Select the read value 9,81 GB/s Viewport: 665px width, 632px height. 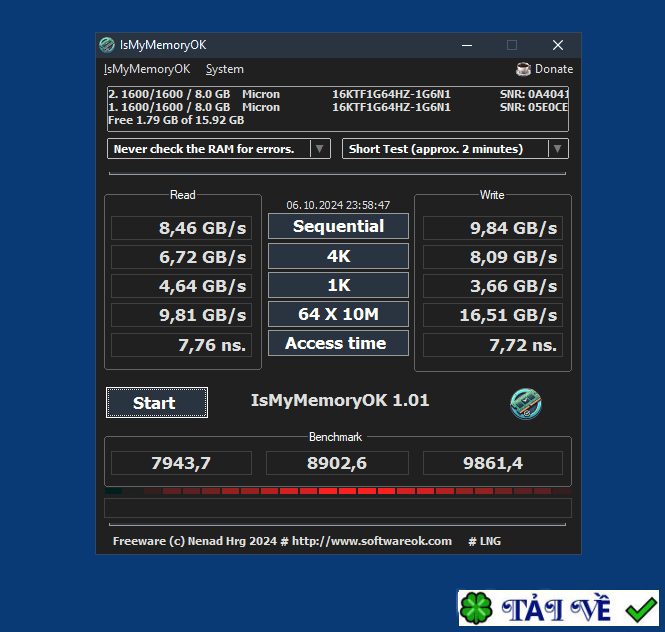click(182, 315)
